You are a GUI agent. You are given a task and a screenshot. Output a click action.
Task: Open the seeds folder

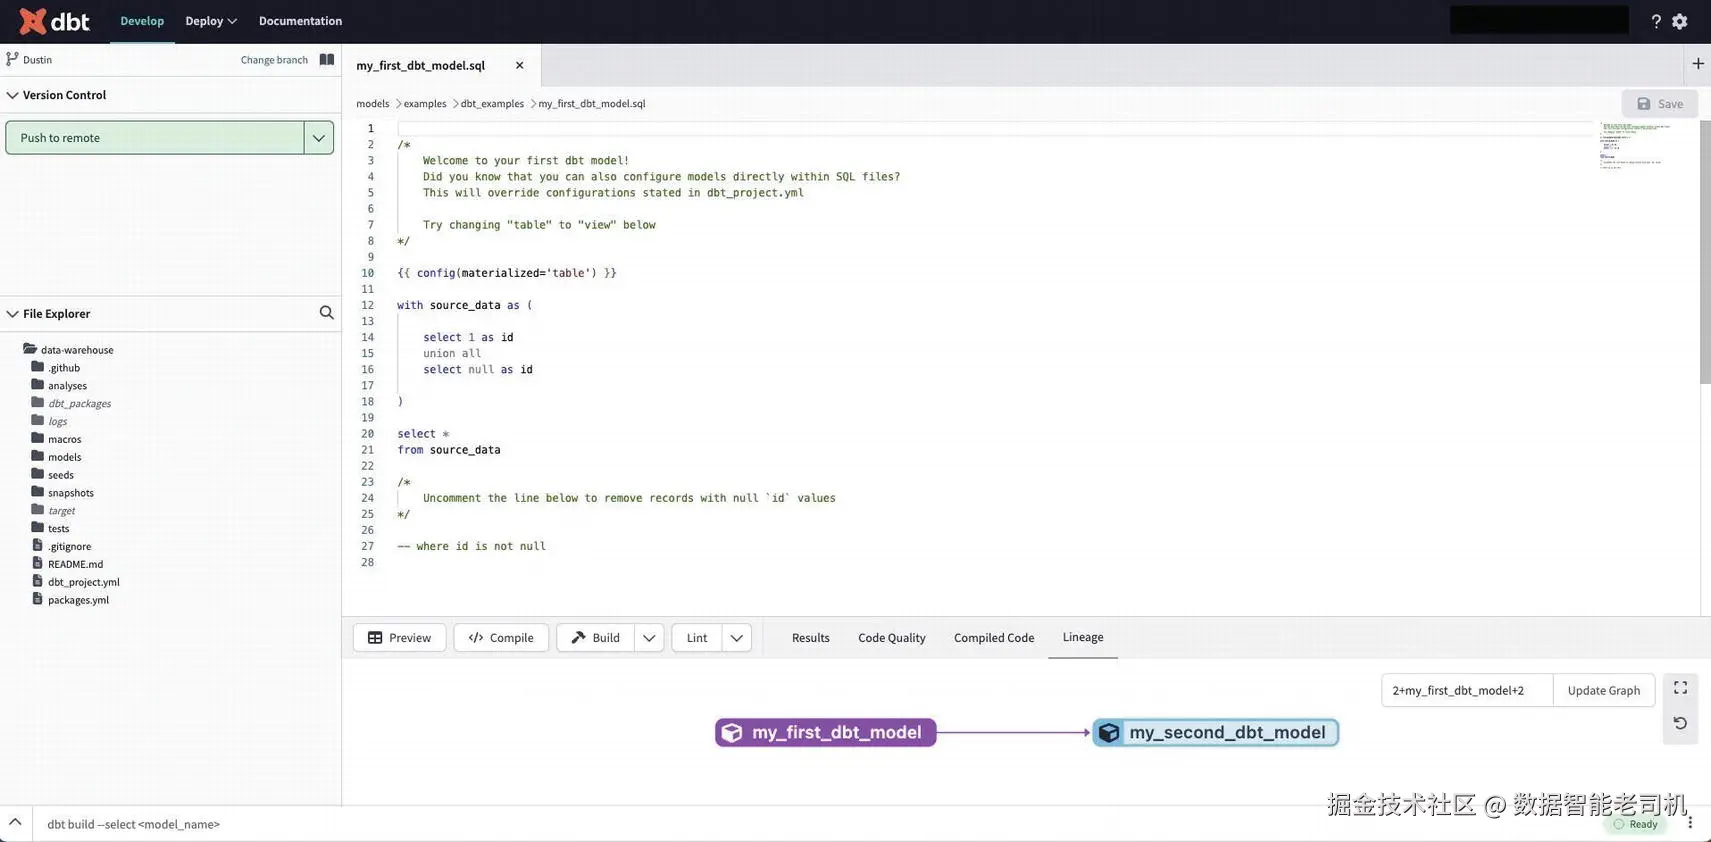tap(60, 474)
